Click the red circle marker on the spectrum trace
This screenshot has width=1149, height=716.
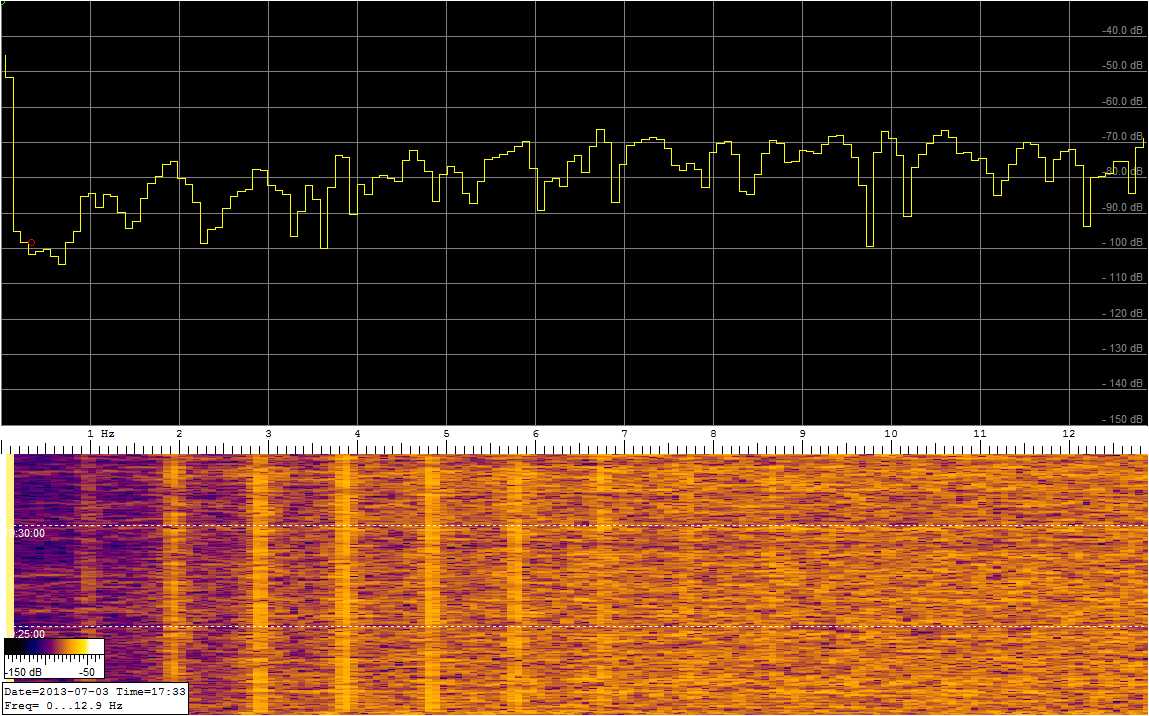pyautogui.click(x=31, y=243)
